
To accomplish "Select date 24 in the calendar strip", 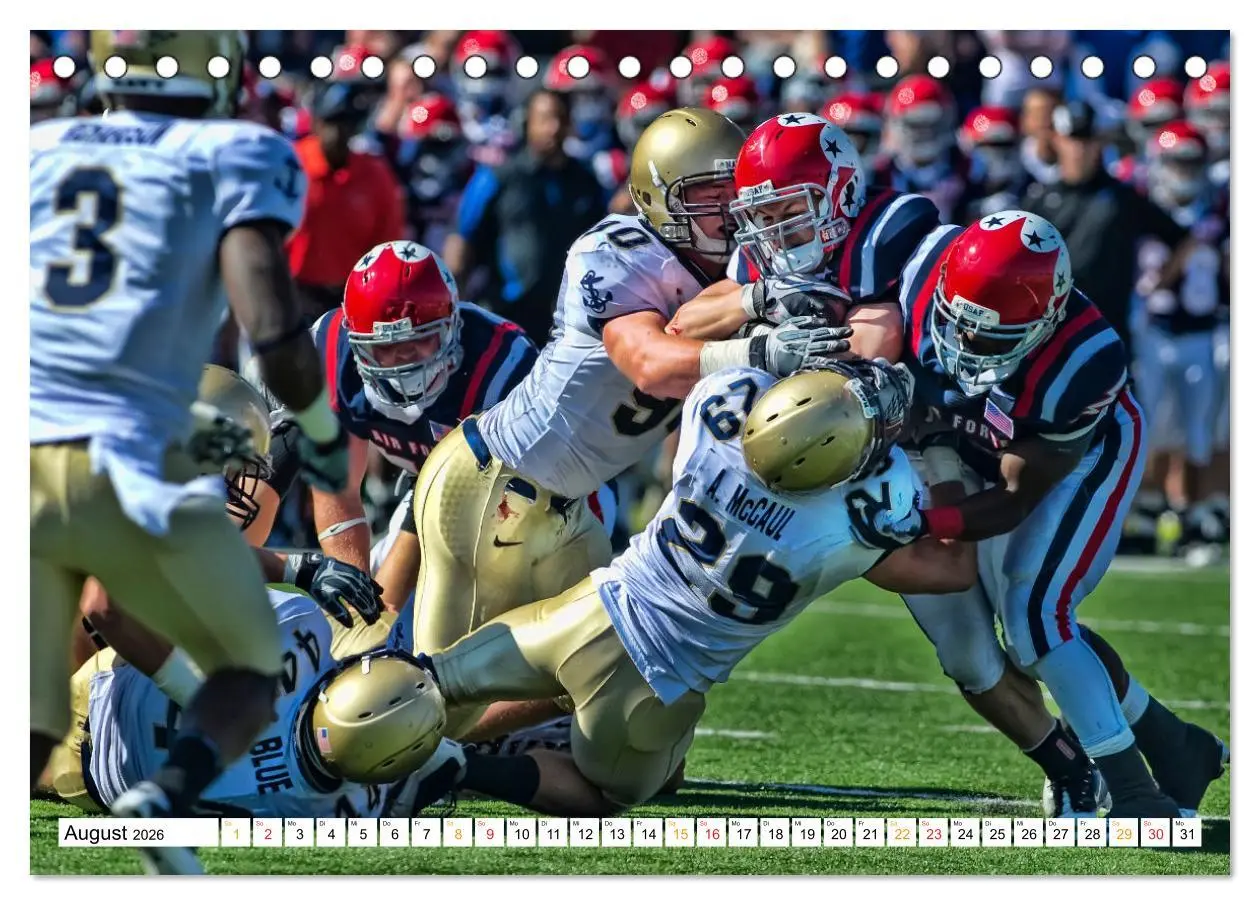I will pos(965,833).
